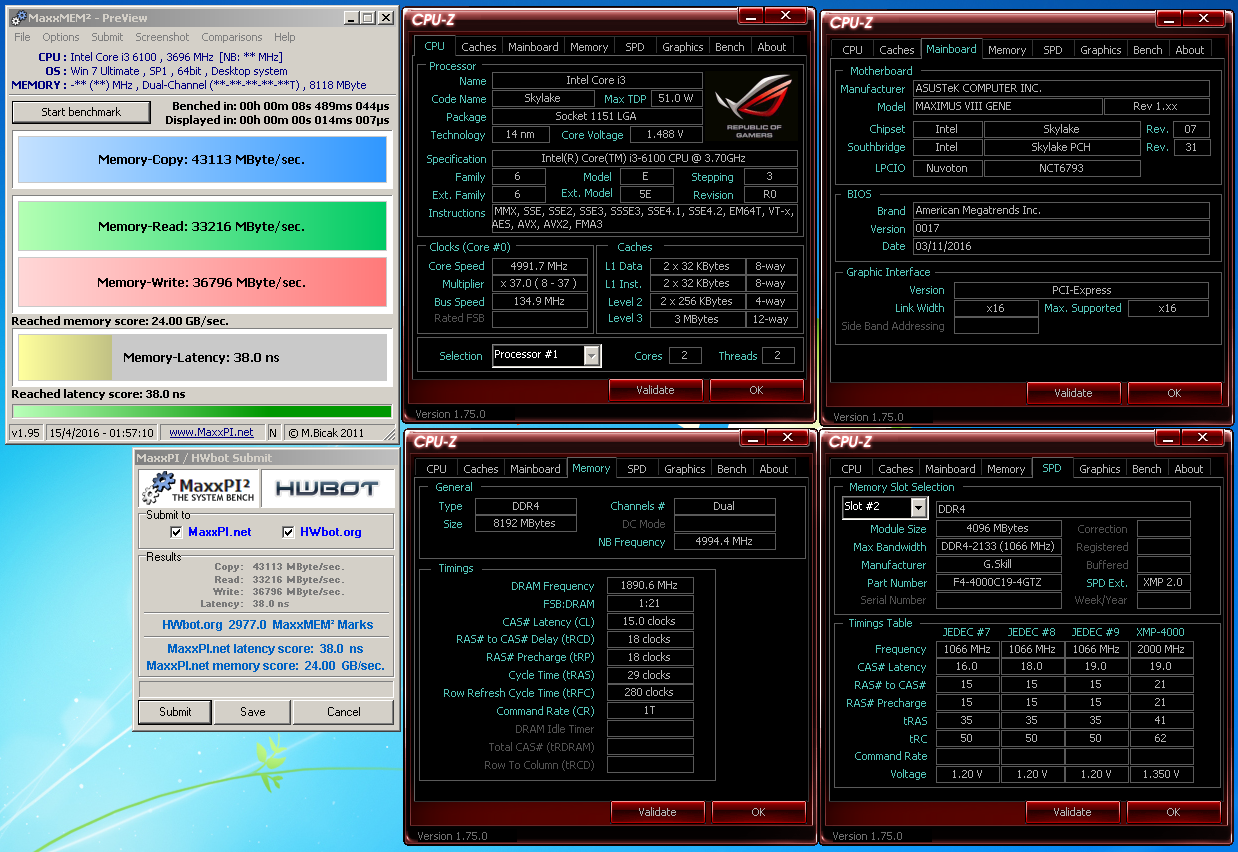Click the BIOS Date value 03/11/2016
The height and width of the screenshot is (852, 1238).
click(1061, 246)
